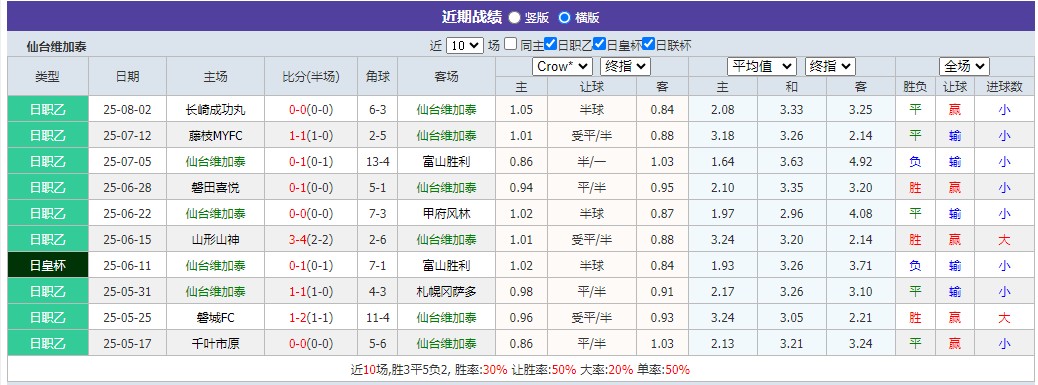
Task: Click the handicap 半/一 cell
Action: [591, 161]
